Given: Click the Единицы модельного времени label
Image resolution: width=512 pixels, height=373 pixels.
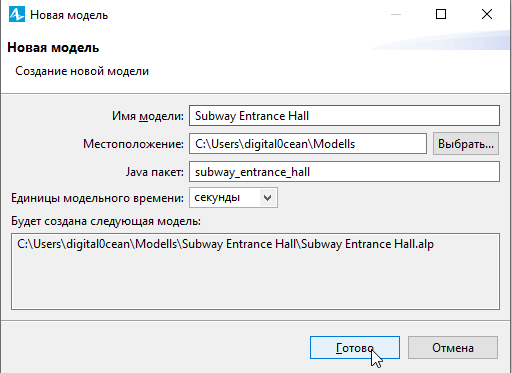Looking at the screenshot, I should 97,198.
